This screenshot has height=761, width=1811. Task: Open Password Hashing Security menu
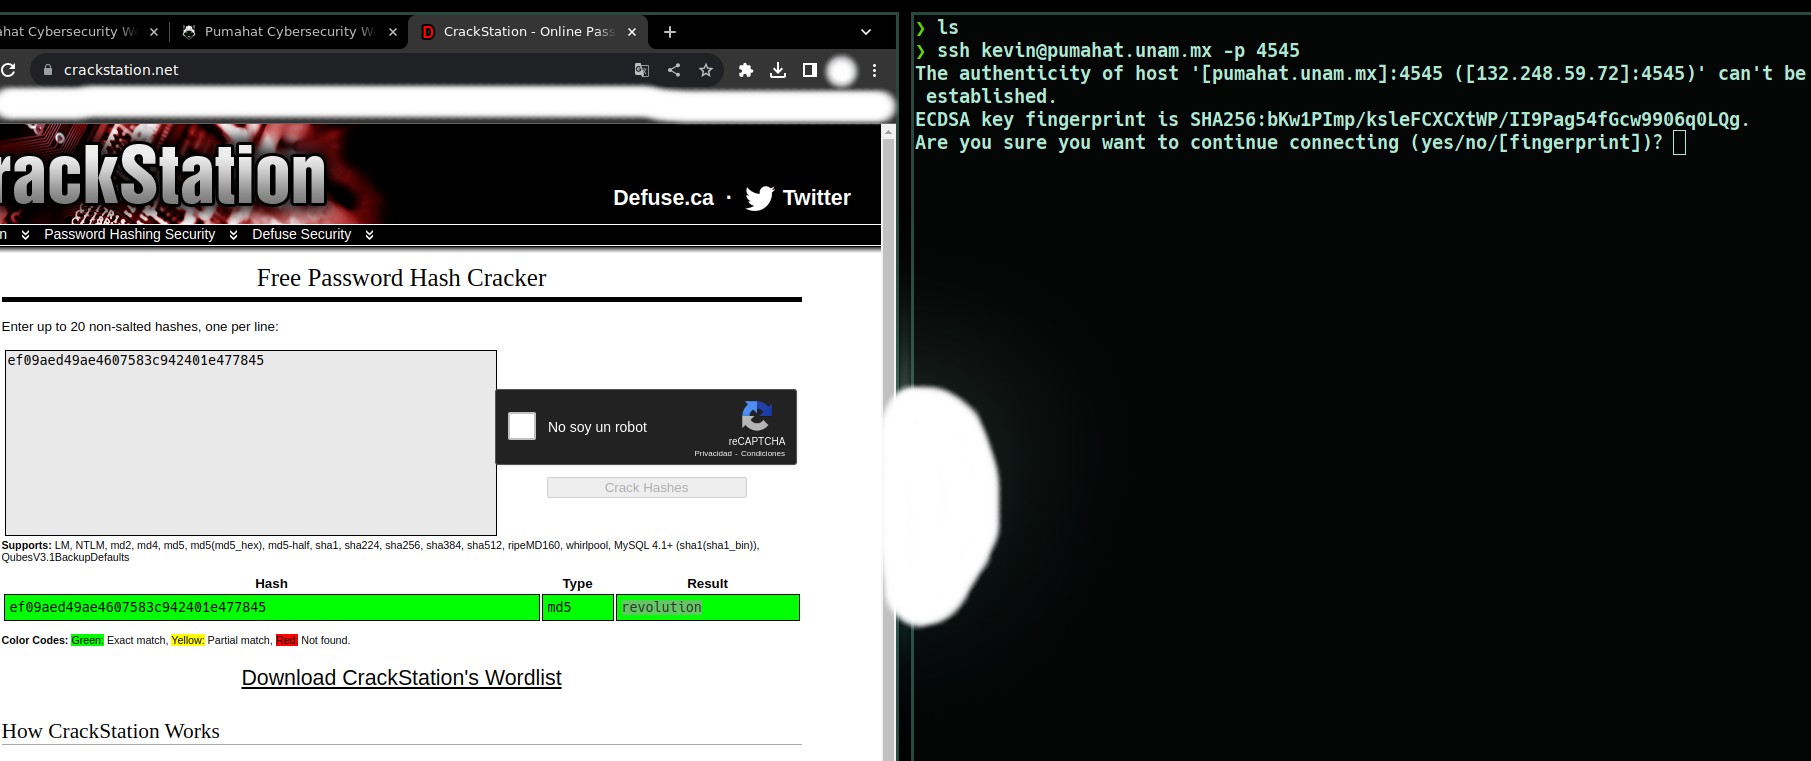pos(130,234)
